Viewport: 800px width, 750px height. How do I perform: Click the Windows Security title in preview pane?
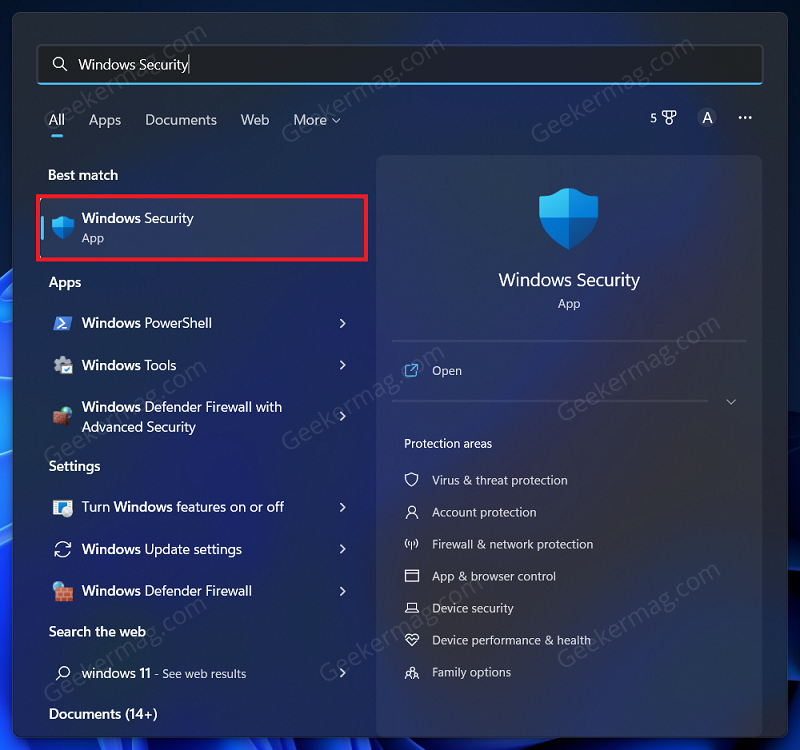pyautogui.click(x=569, y=280)
